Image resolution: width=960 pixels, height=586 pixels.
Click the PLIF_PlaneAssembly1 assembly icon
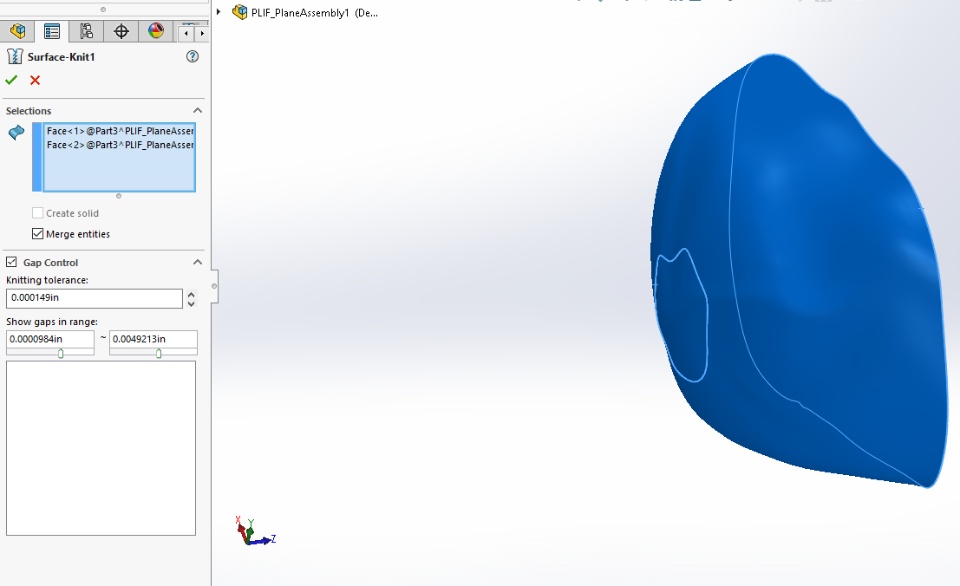[x=239, y=12]
